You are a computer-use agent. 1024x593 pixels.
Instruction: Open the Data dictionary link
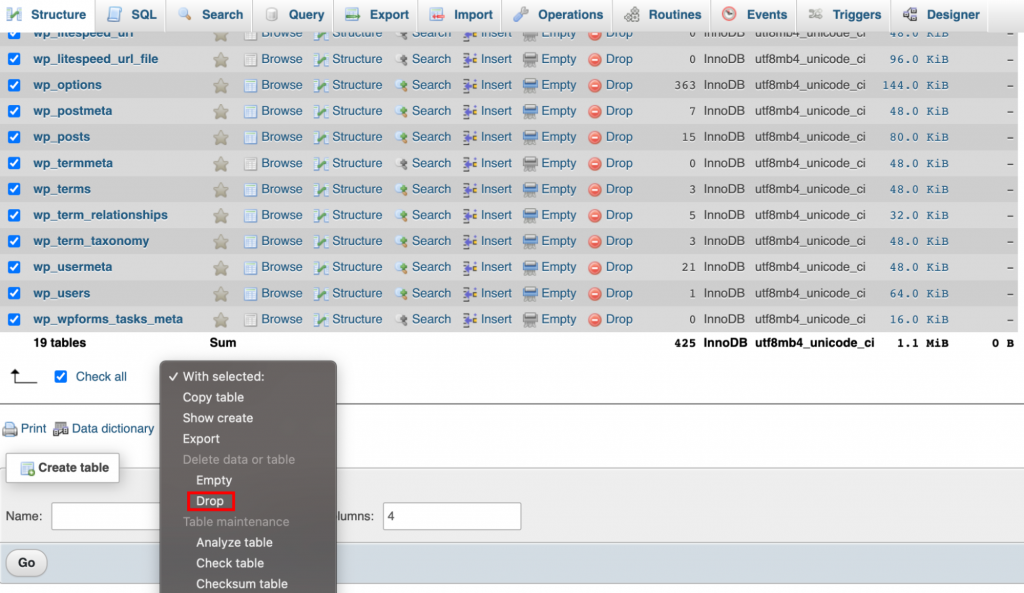coord(113,429)
